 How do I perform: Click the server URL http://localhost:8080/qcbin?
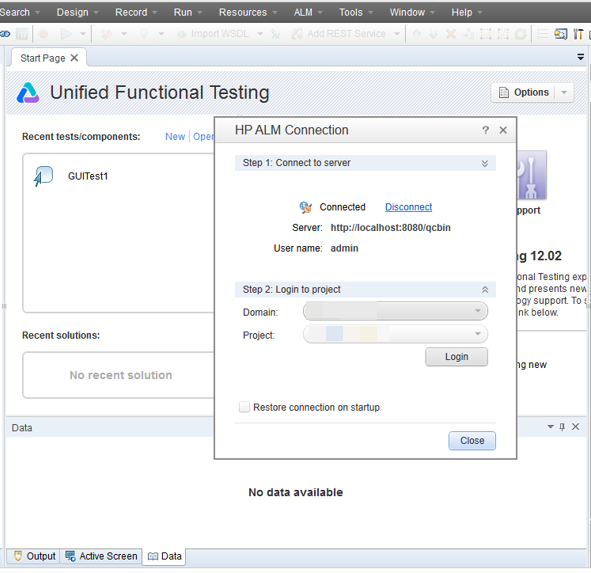tap(390, 228)
